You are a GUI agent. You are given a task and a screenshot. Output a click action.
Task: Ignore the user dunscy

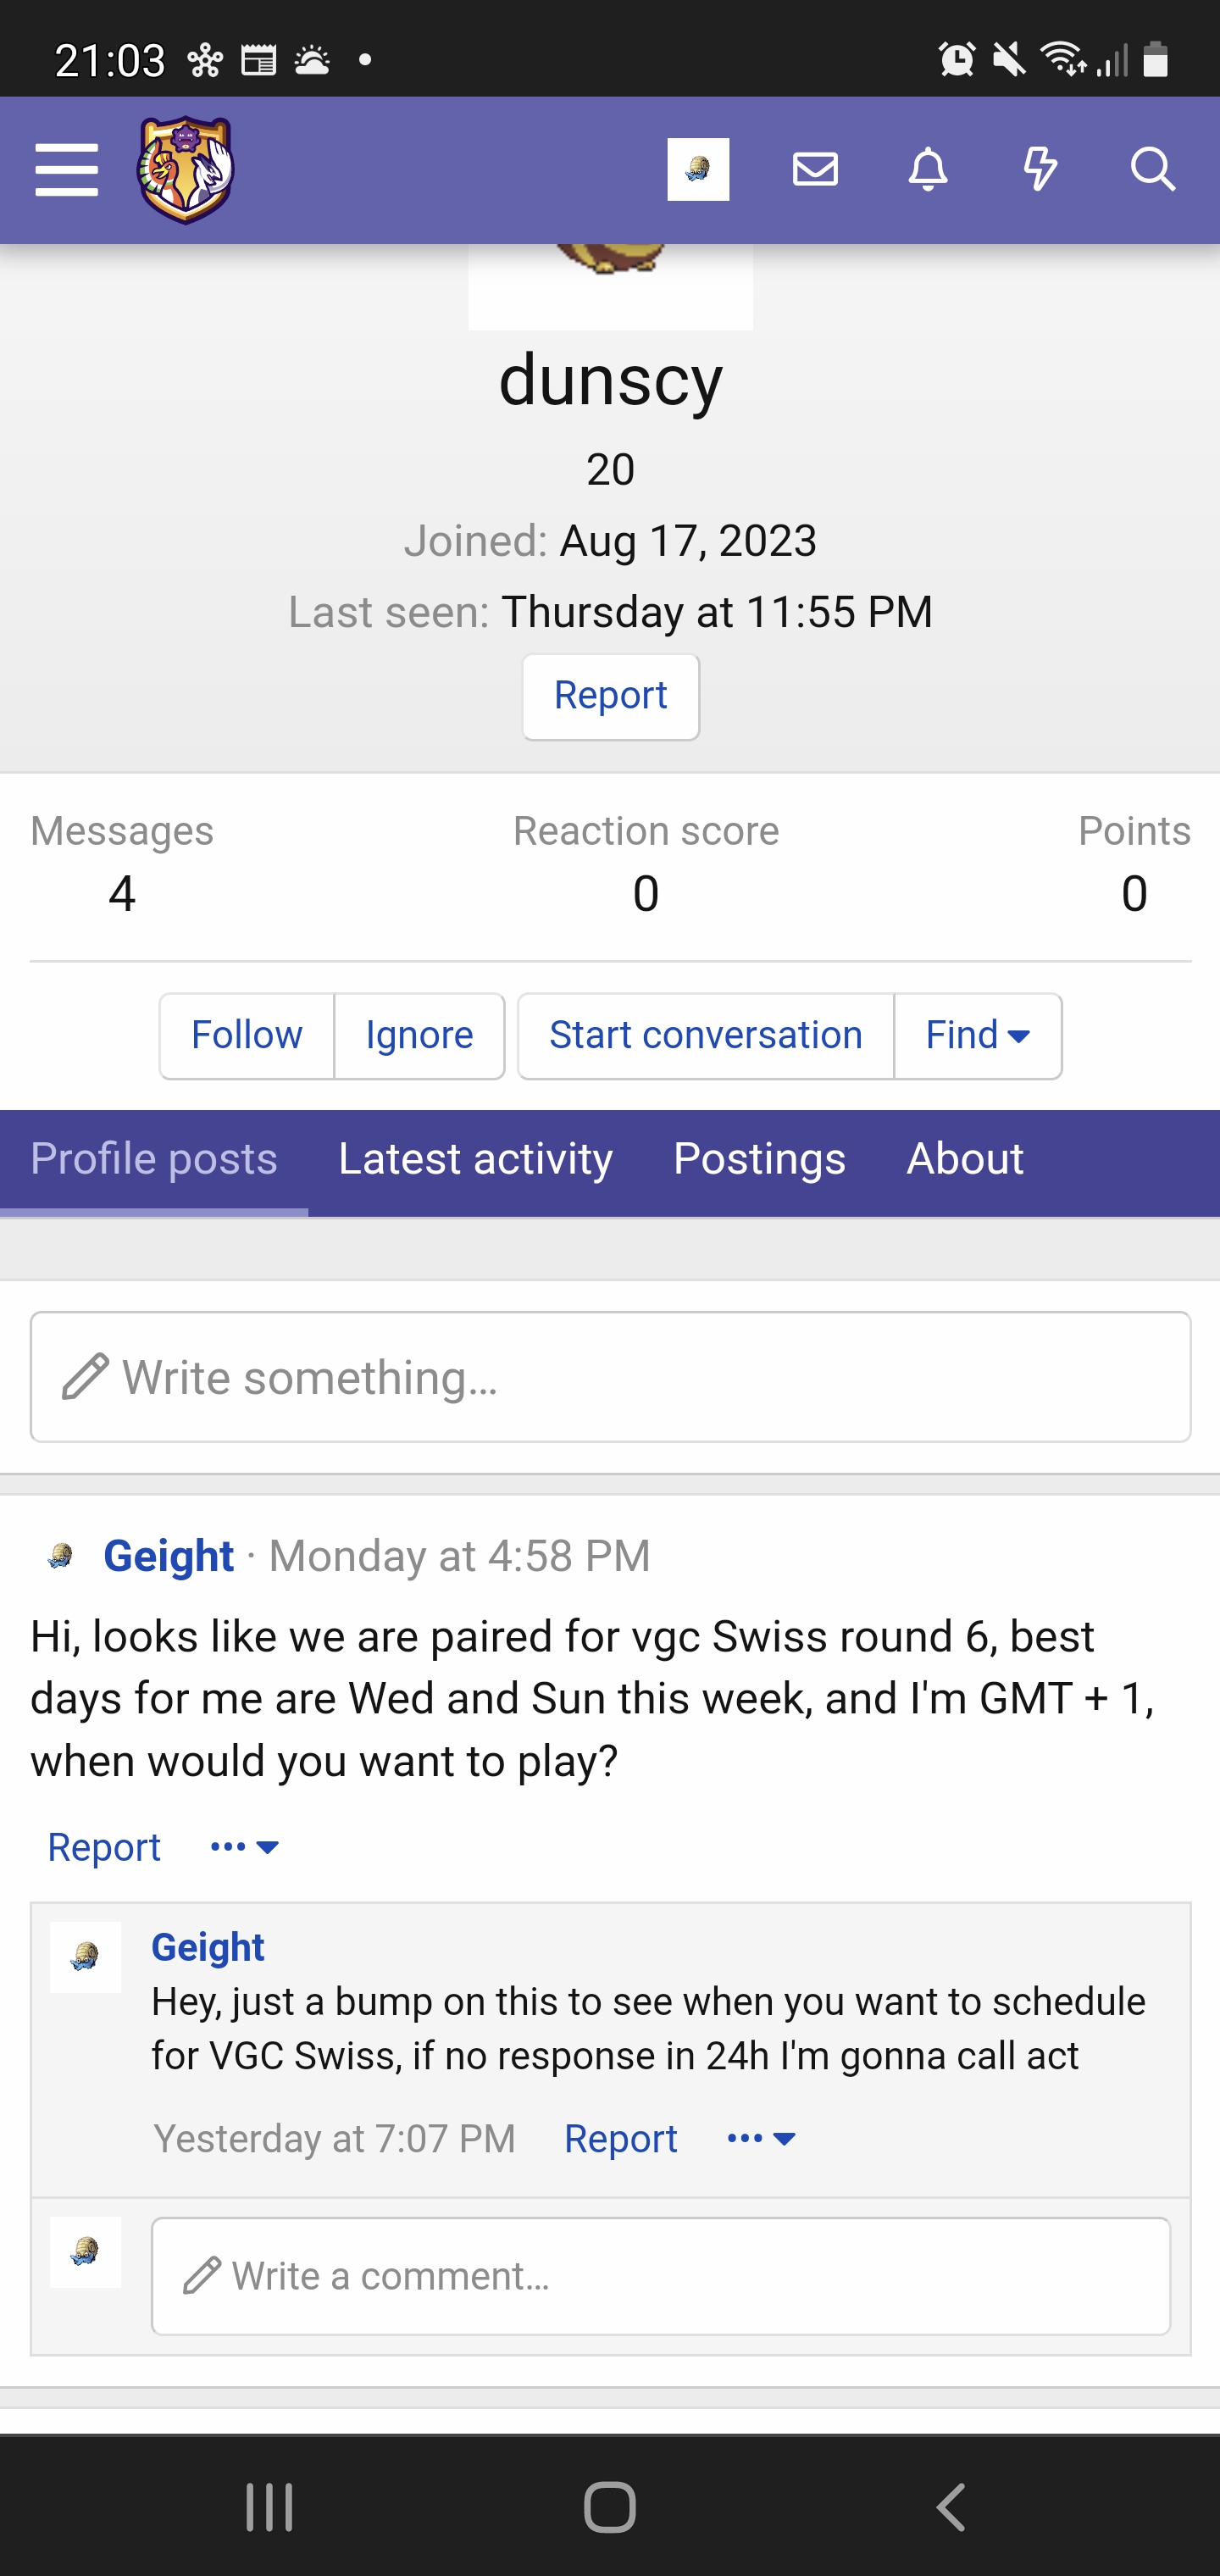419,1035
